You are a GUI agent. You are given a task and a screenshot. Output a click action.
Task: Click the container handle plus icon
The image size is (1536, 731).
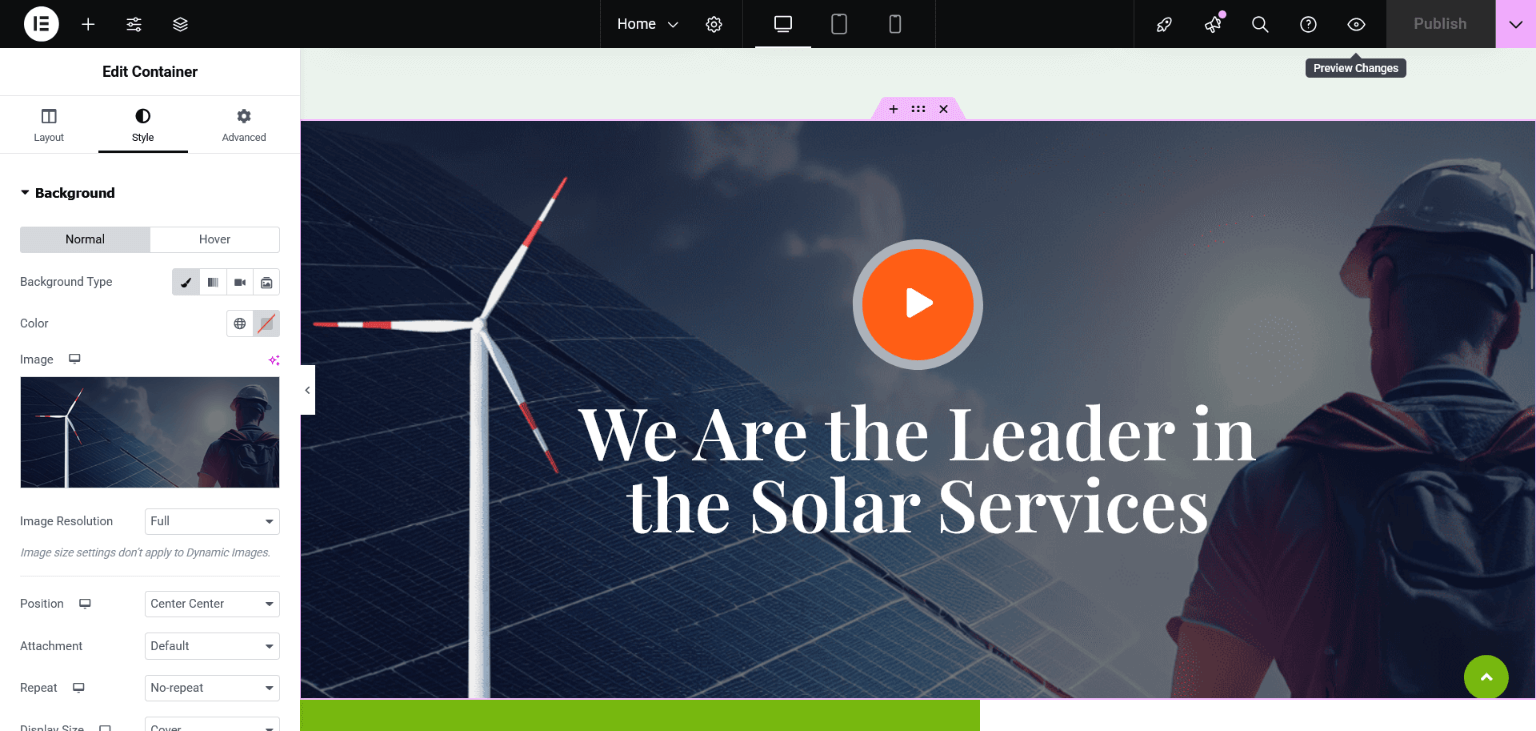(x=893, y=109)
